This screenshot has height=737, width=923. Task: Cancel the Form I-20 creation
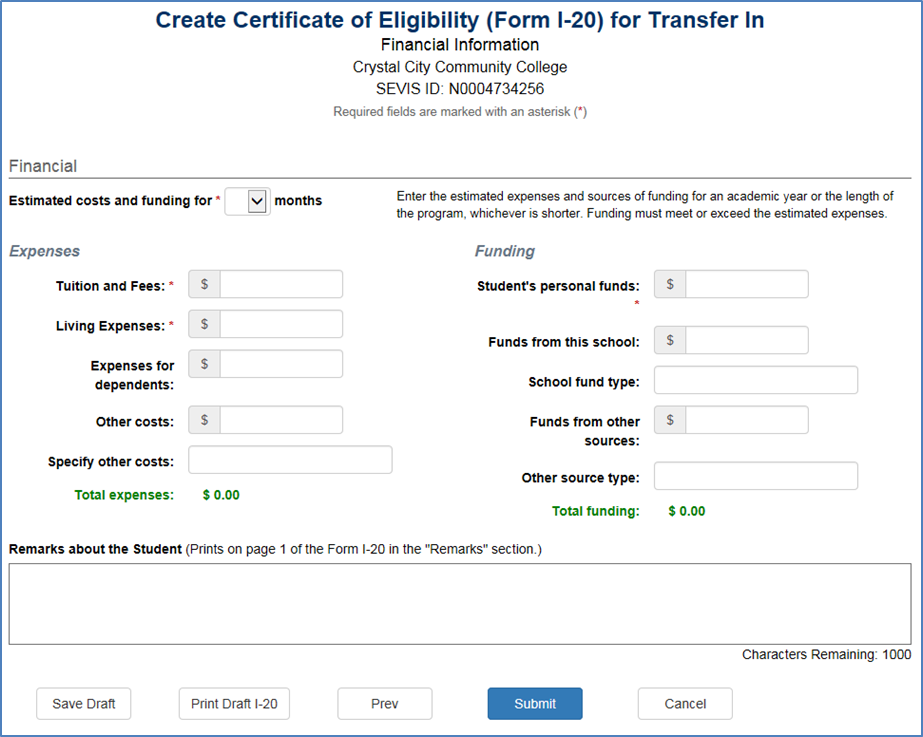point(685,703)
